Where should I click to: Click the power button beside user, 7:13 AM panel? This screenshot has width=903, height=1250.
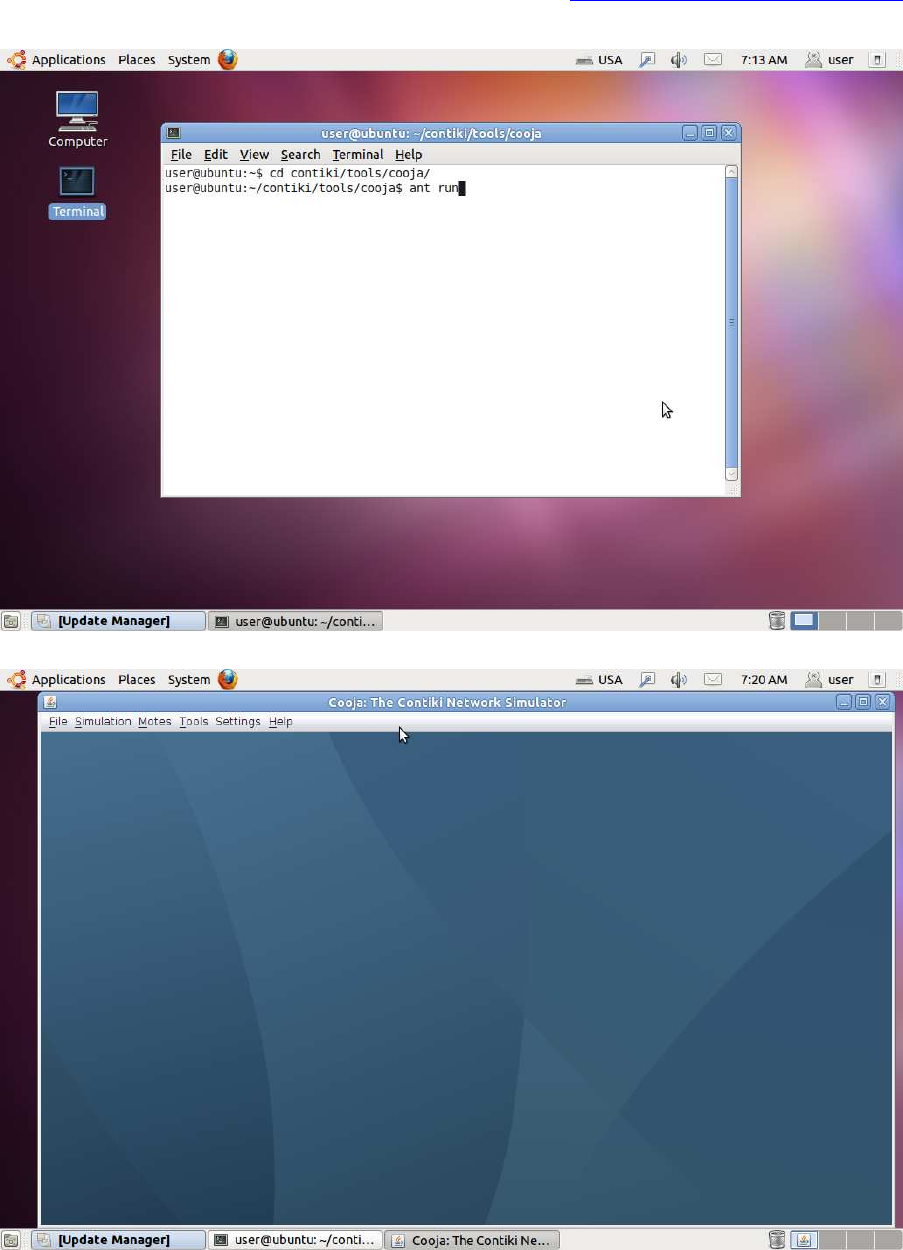tap(878, 60)
